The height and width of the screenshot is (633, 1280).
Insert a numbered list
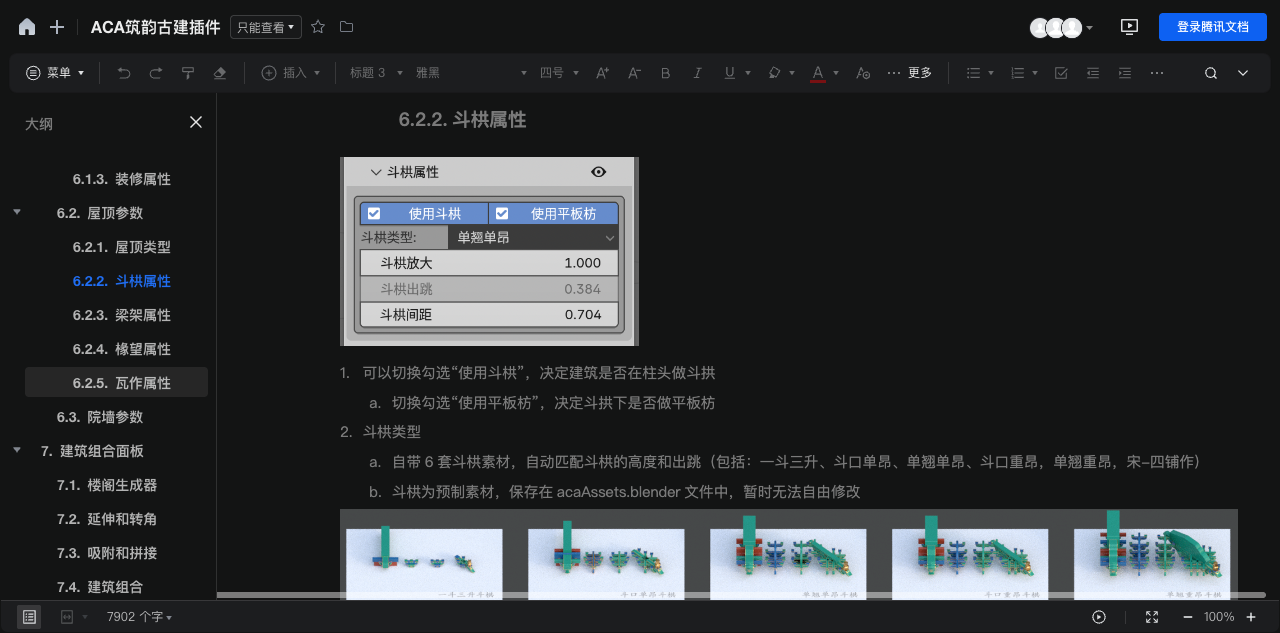[1017, 73]
